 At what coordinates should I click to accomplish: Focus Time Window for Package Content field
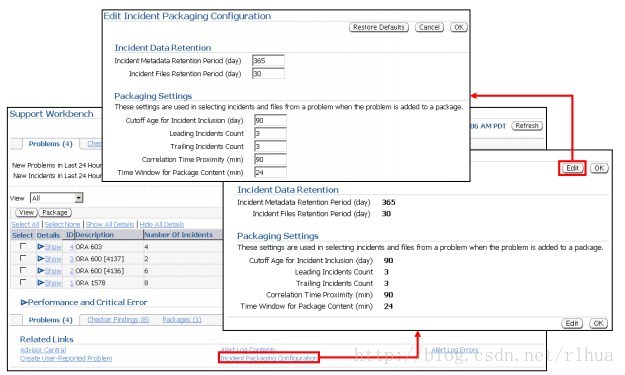coord(270,173)
